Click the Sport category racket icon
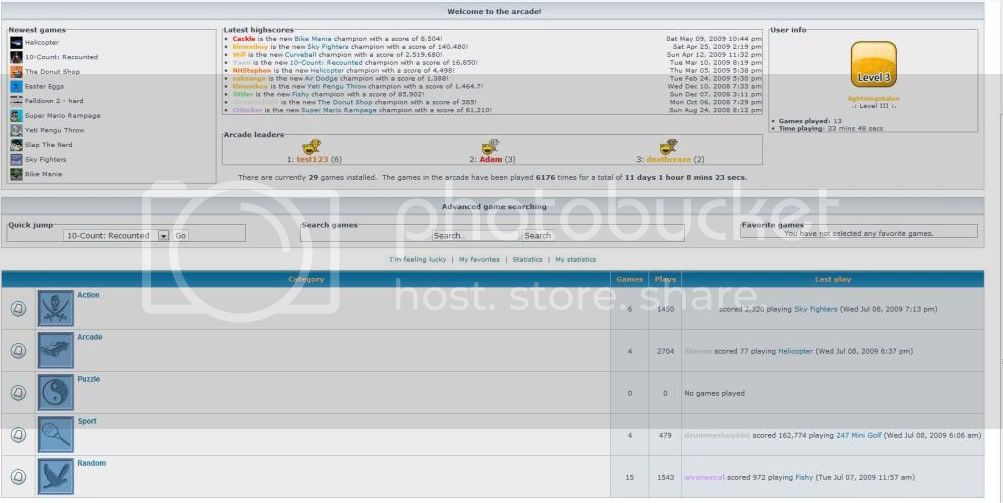 55,434
